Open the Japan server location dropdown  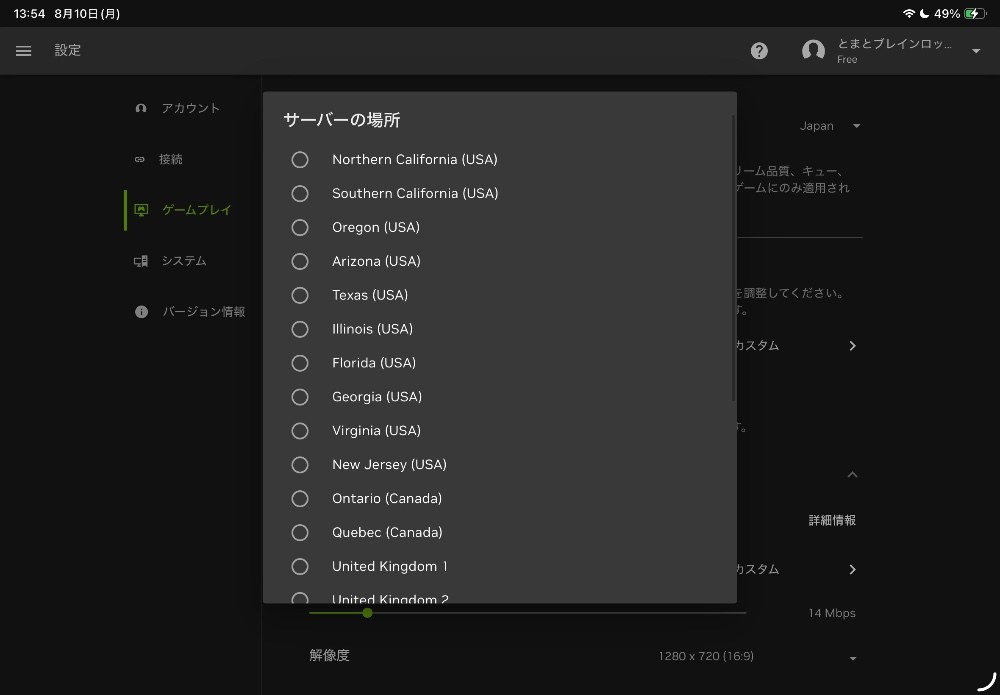point(830,126)
